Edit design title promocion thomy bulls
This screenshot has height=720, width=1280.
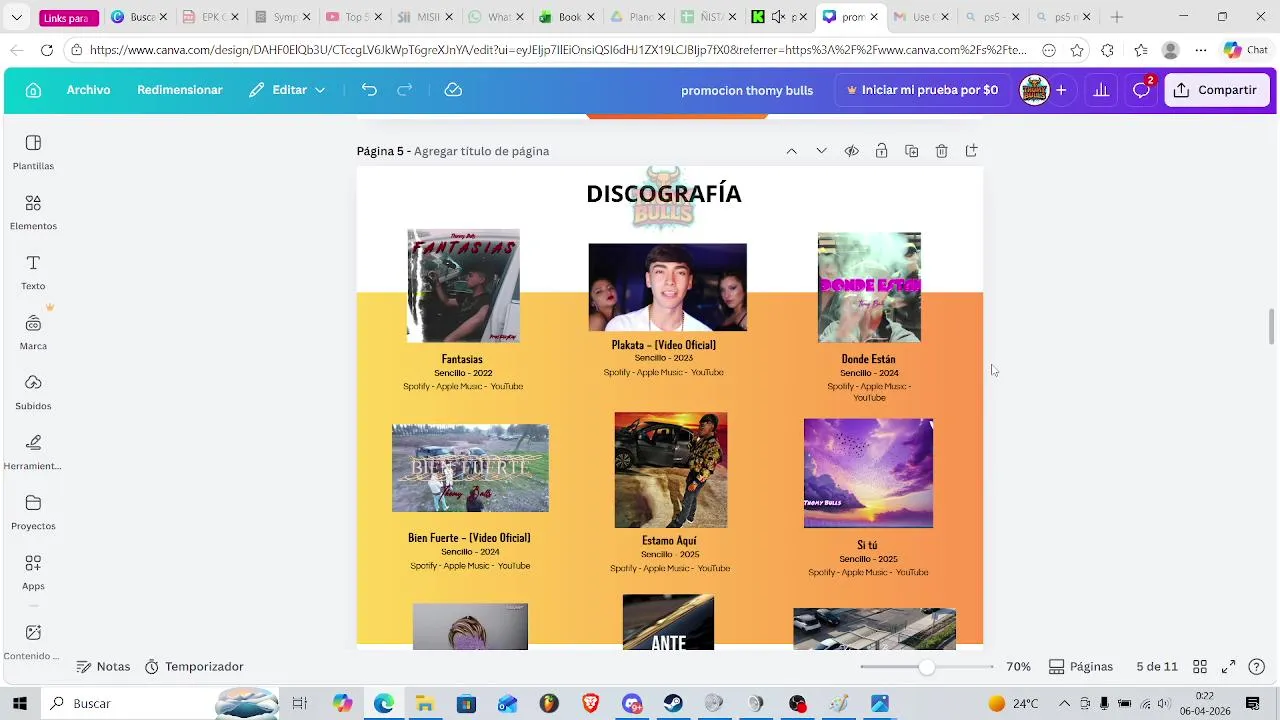coord(747,90)
